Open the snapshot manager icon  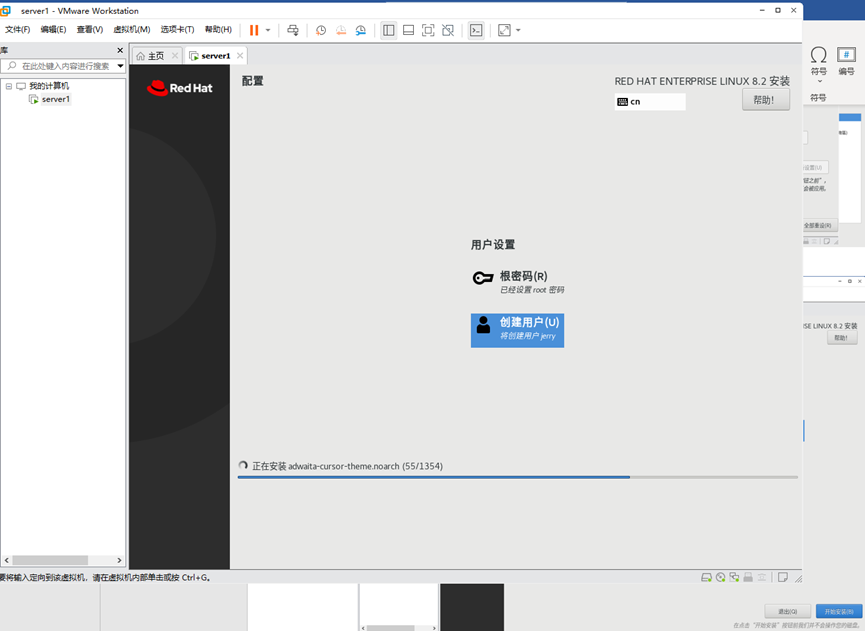click(361, 30)
